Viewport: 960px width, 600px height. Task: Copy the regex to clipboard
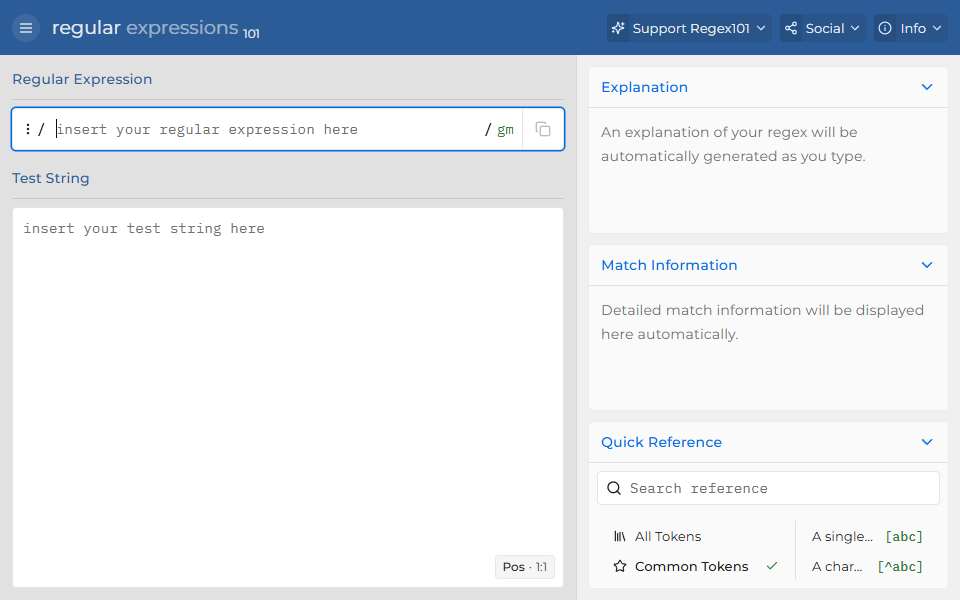(x=543, y=129)
